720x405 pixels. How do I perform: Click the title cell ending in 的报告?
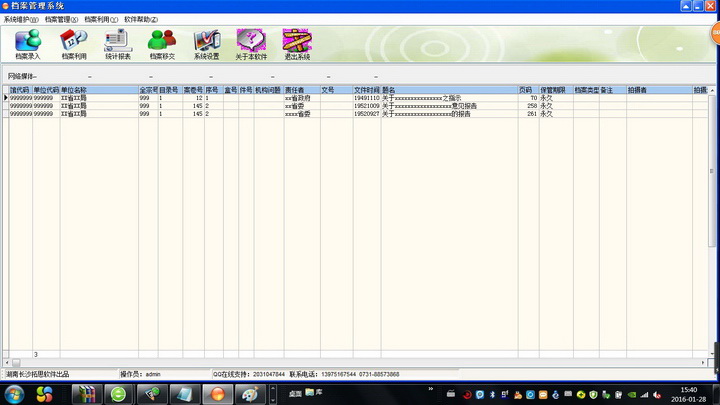pos(450,114)
